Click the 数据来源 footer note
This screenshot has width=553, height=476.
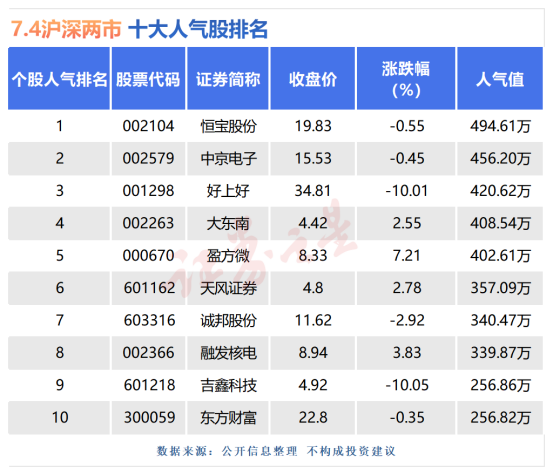(x=276, y=451)
